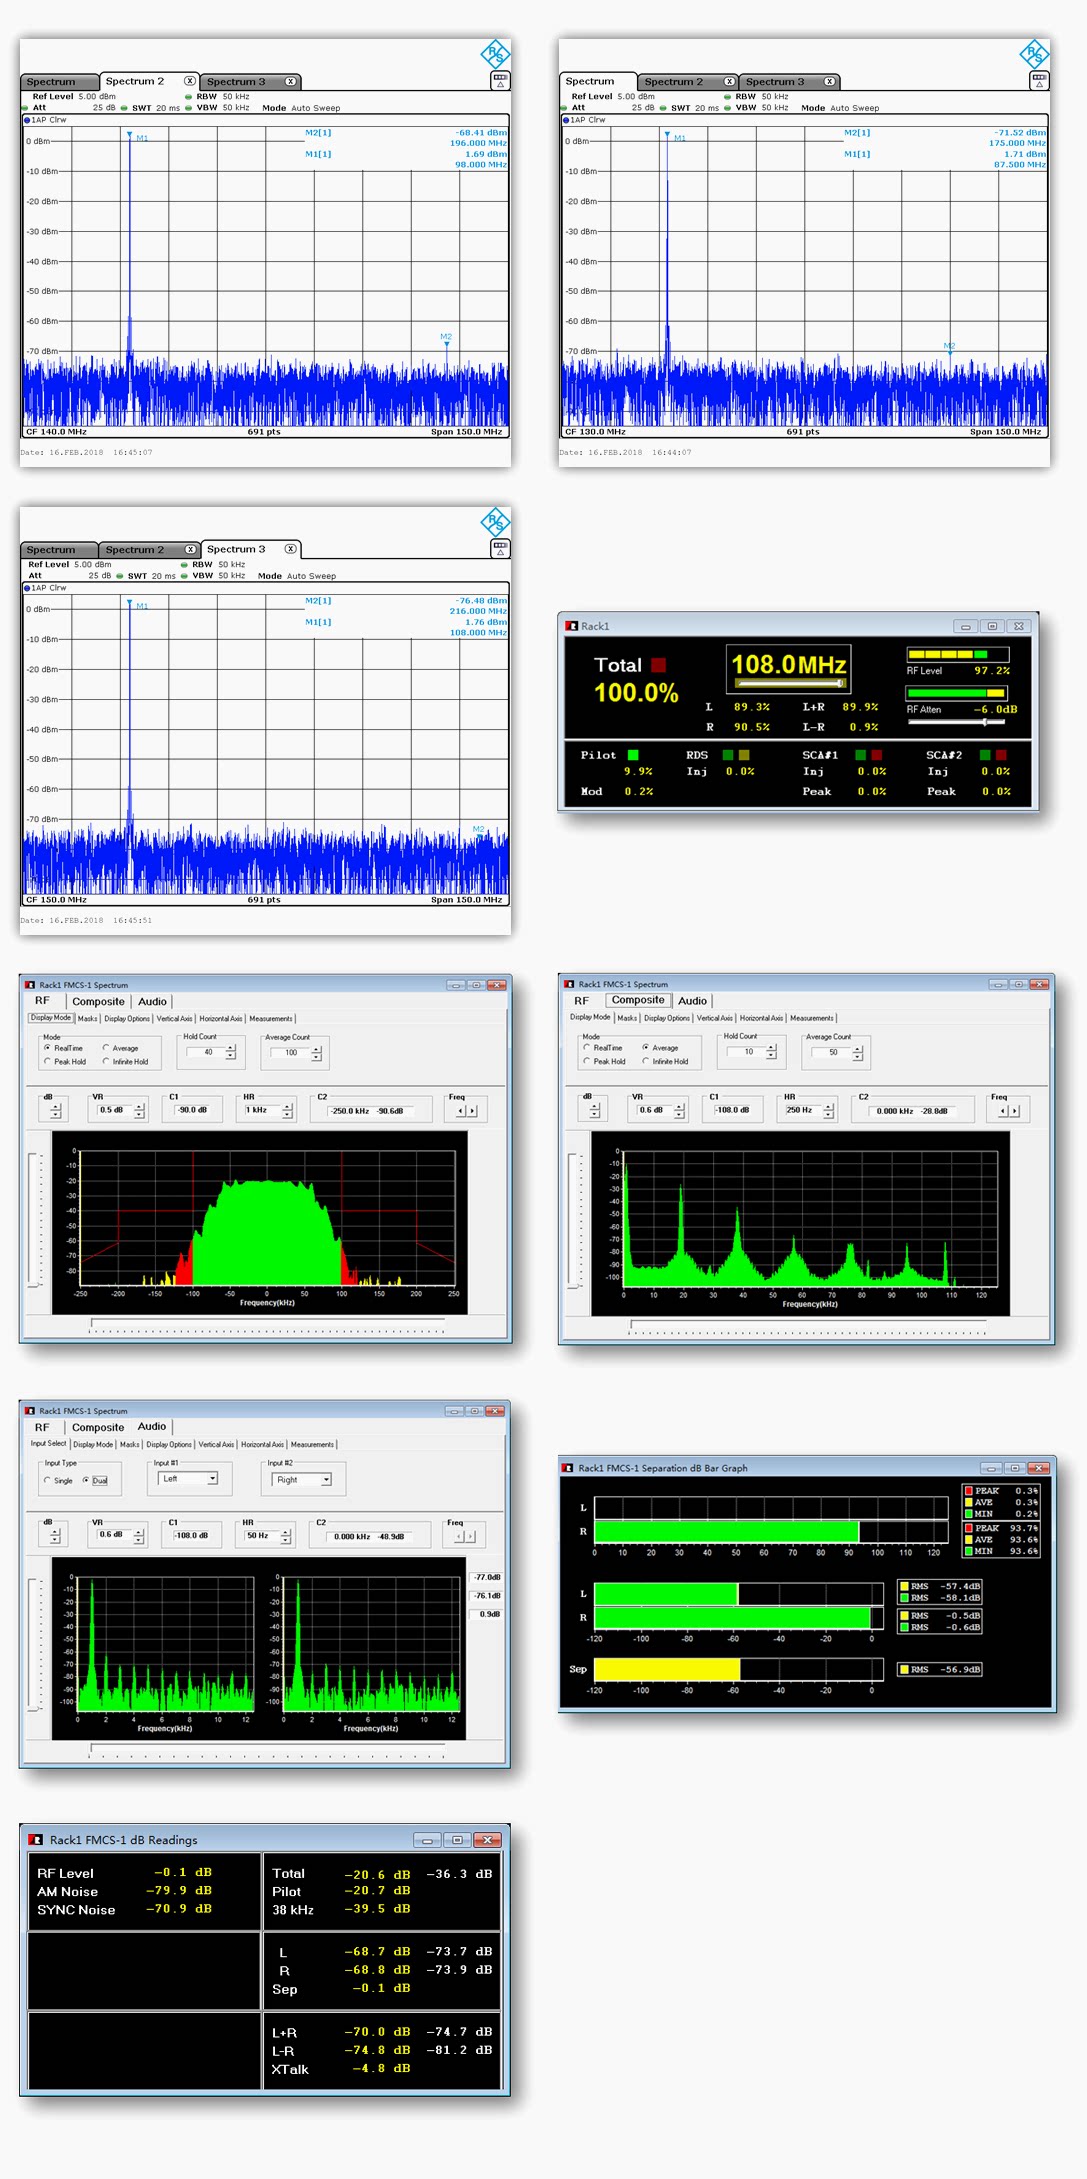Click Freq right arrow in RF tab spectrum window
The height and width of the screenshot is (2179, 1087).
(x=472, y=1110)
